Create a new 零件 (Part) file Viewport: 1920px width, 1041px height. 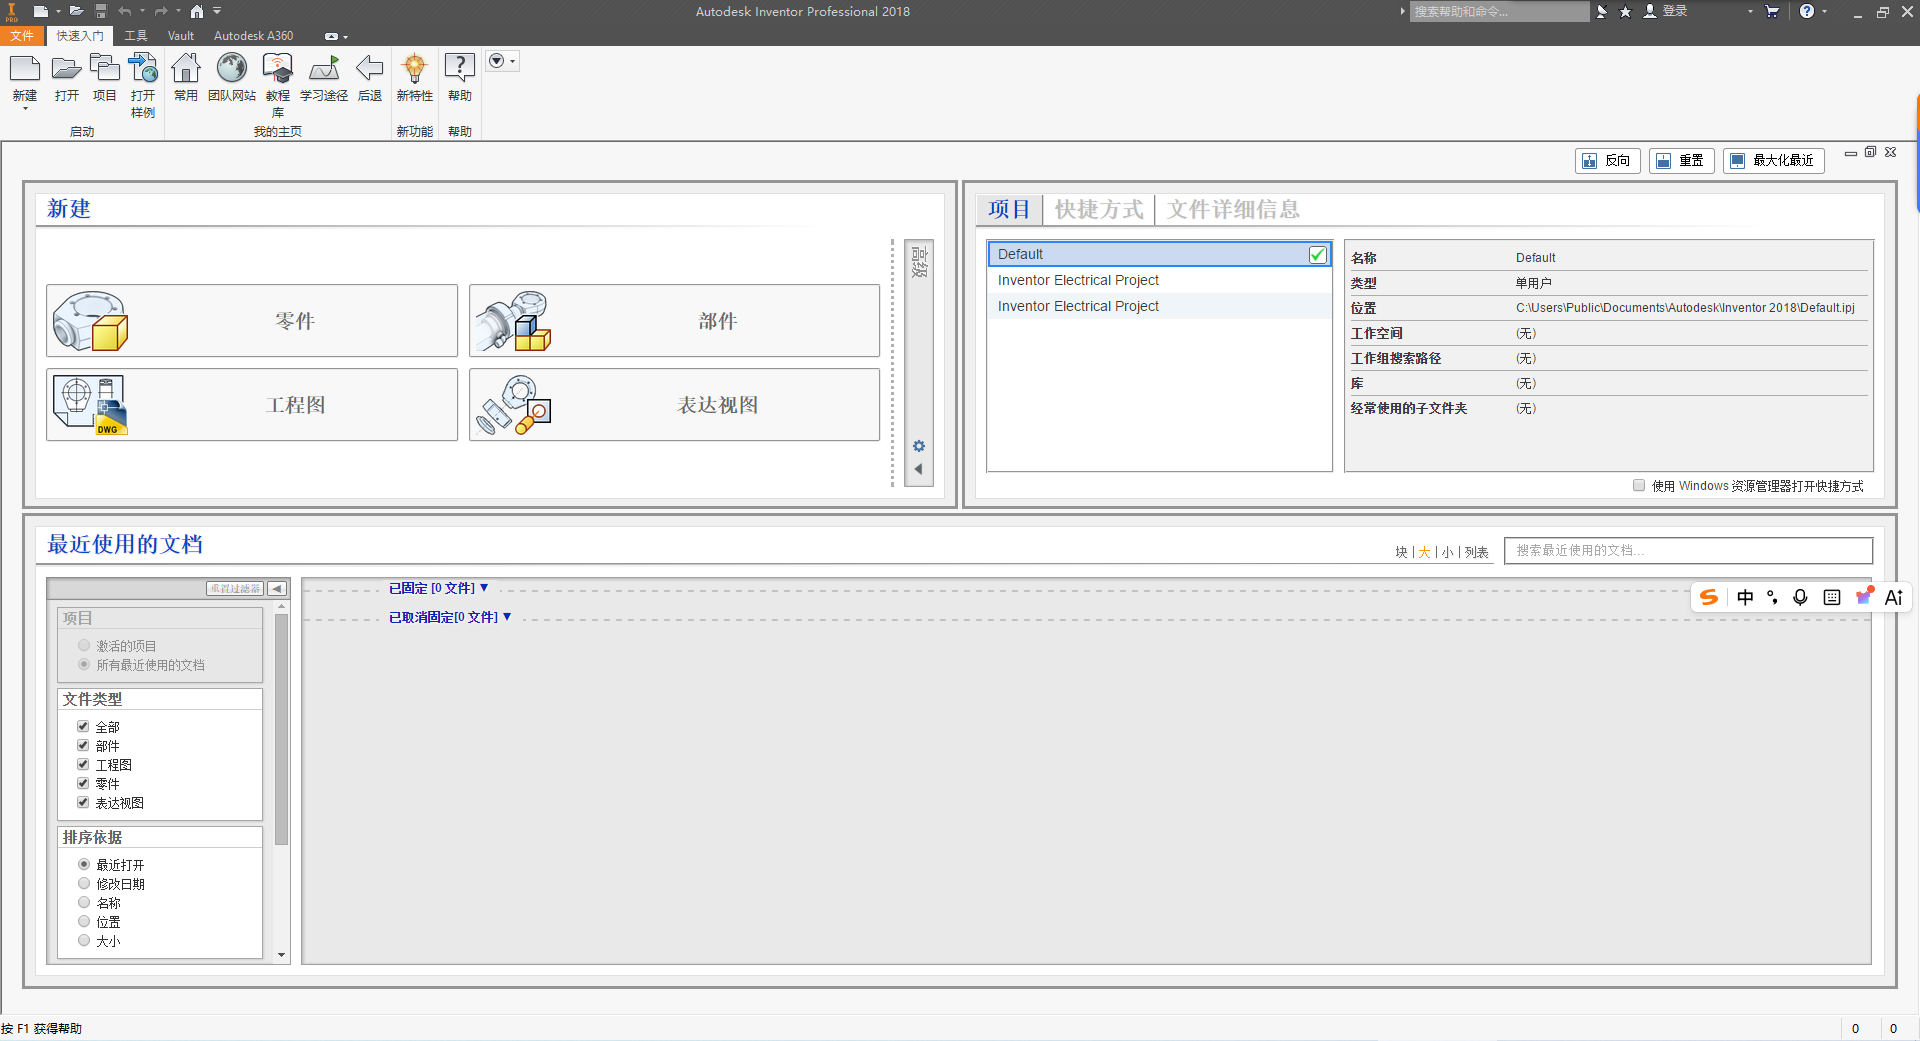251,320
